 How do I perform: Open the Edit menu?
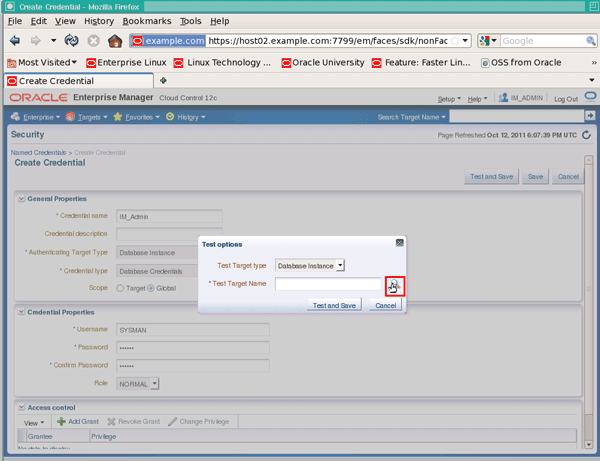(39, 21)
